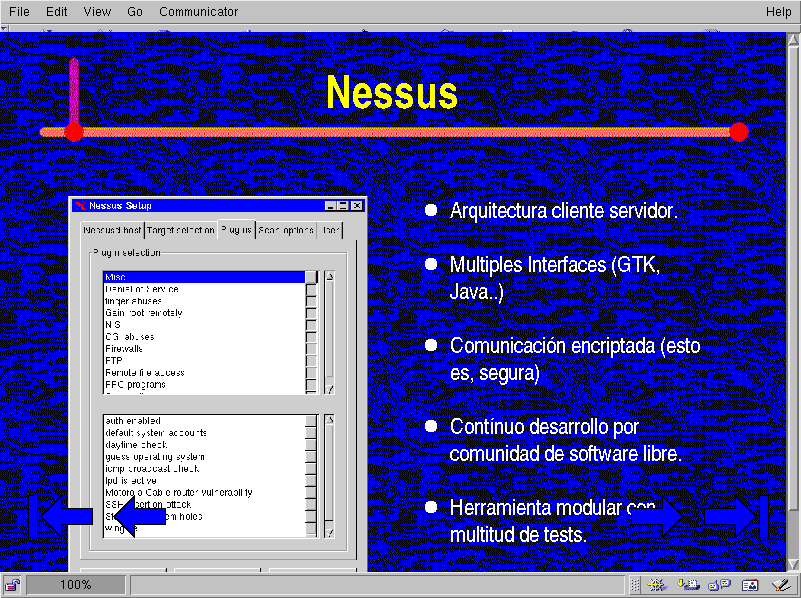Select the icmp broadcast check entry
This screenshot has width=801, height=598.
pyautogui.click(x=204, y=468)
